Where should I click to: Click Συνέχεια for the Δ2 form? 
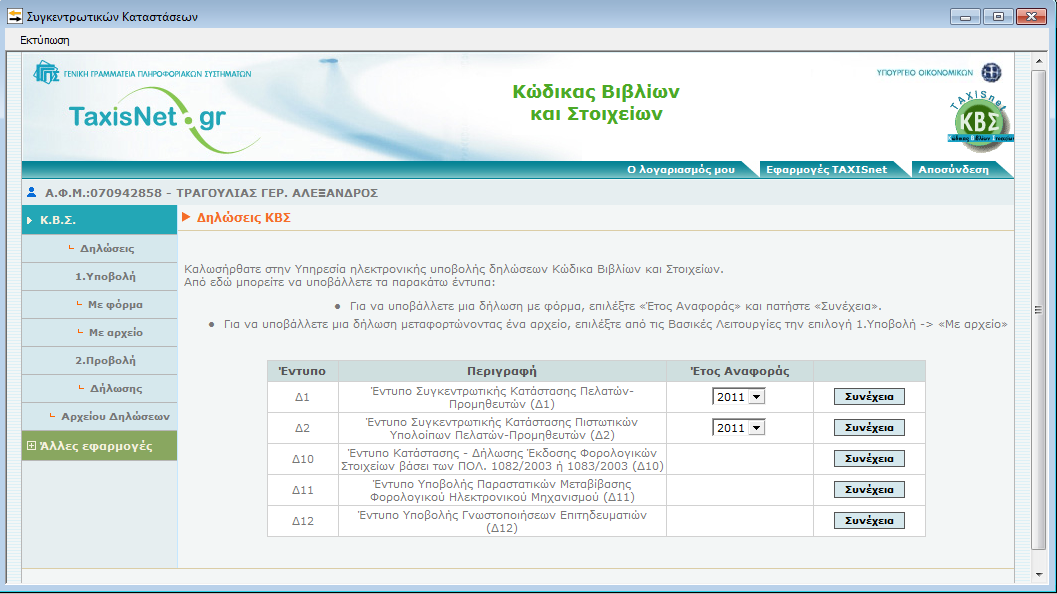869,427
